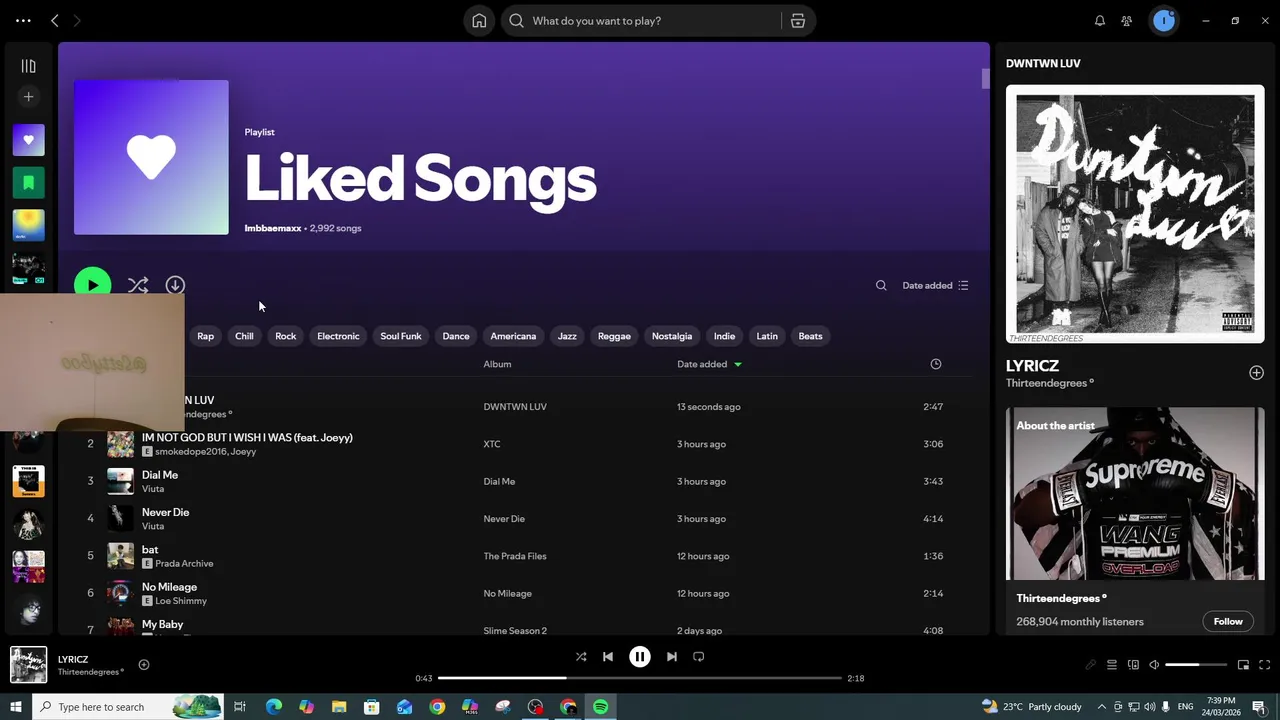Expand Your Library sidebar
The image size is (1280, 720).
(x=29, y=66)
